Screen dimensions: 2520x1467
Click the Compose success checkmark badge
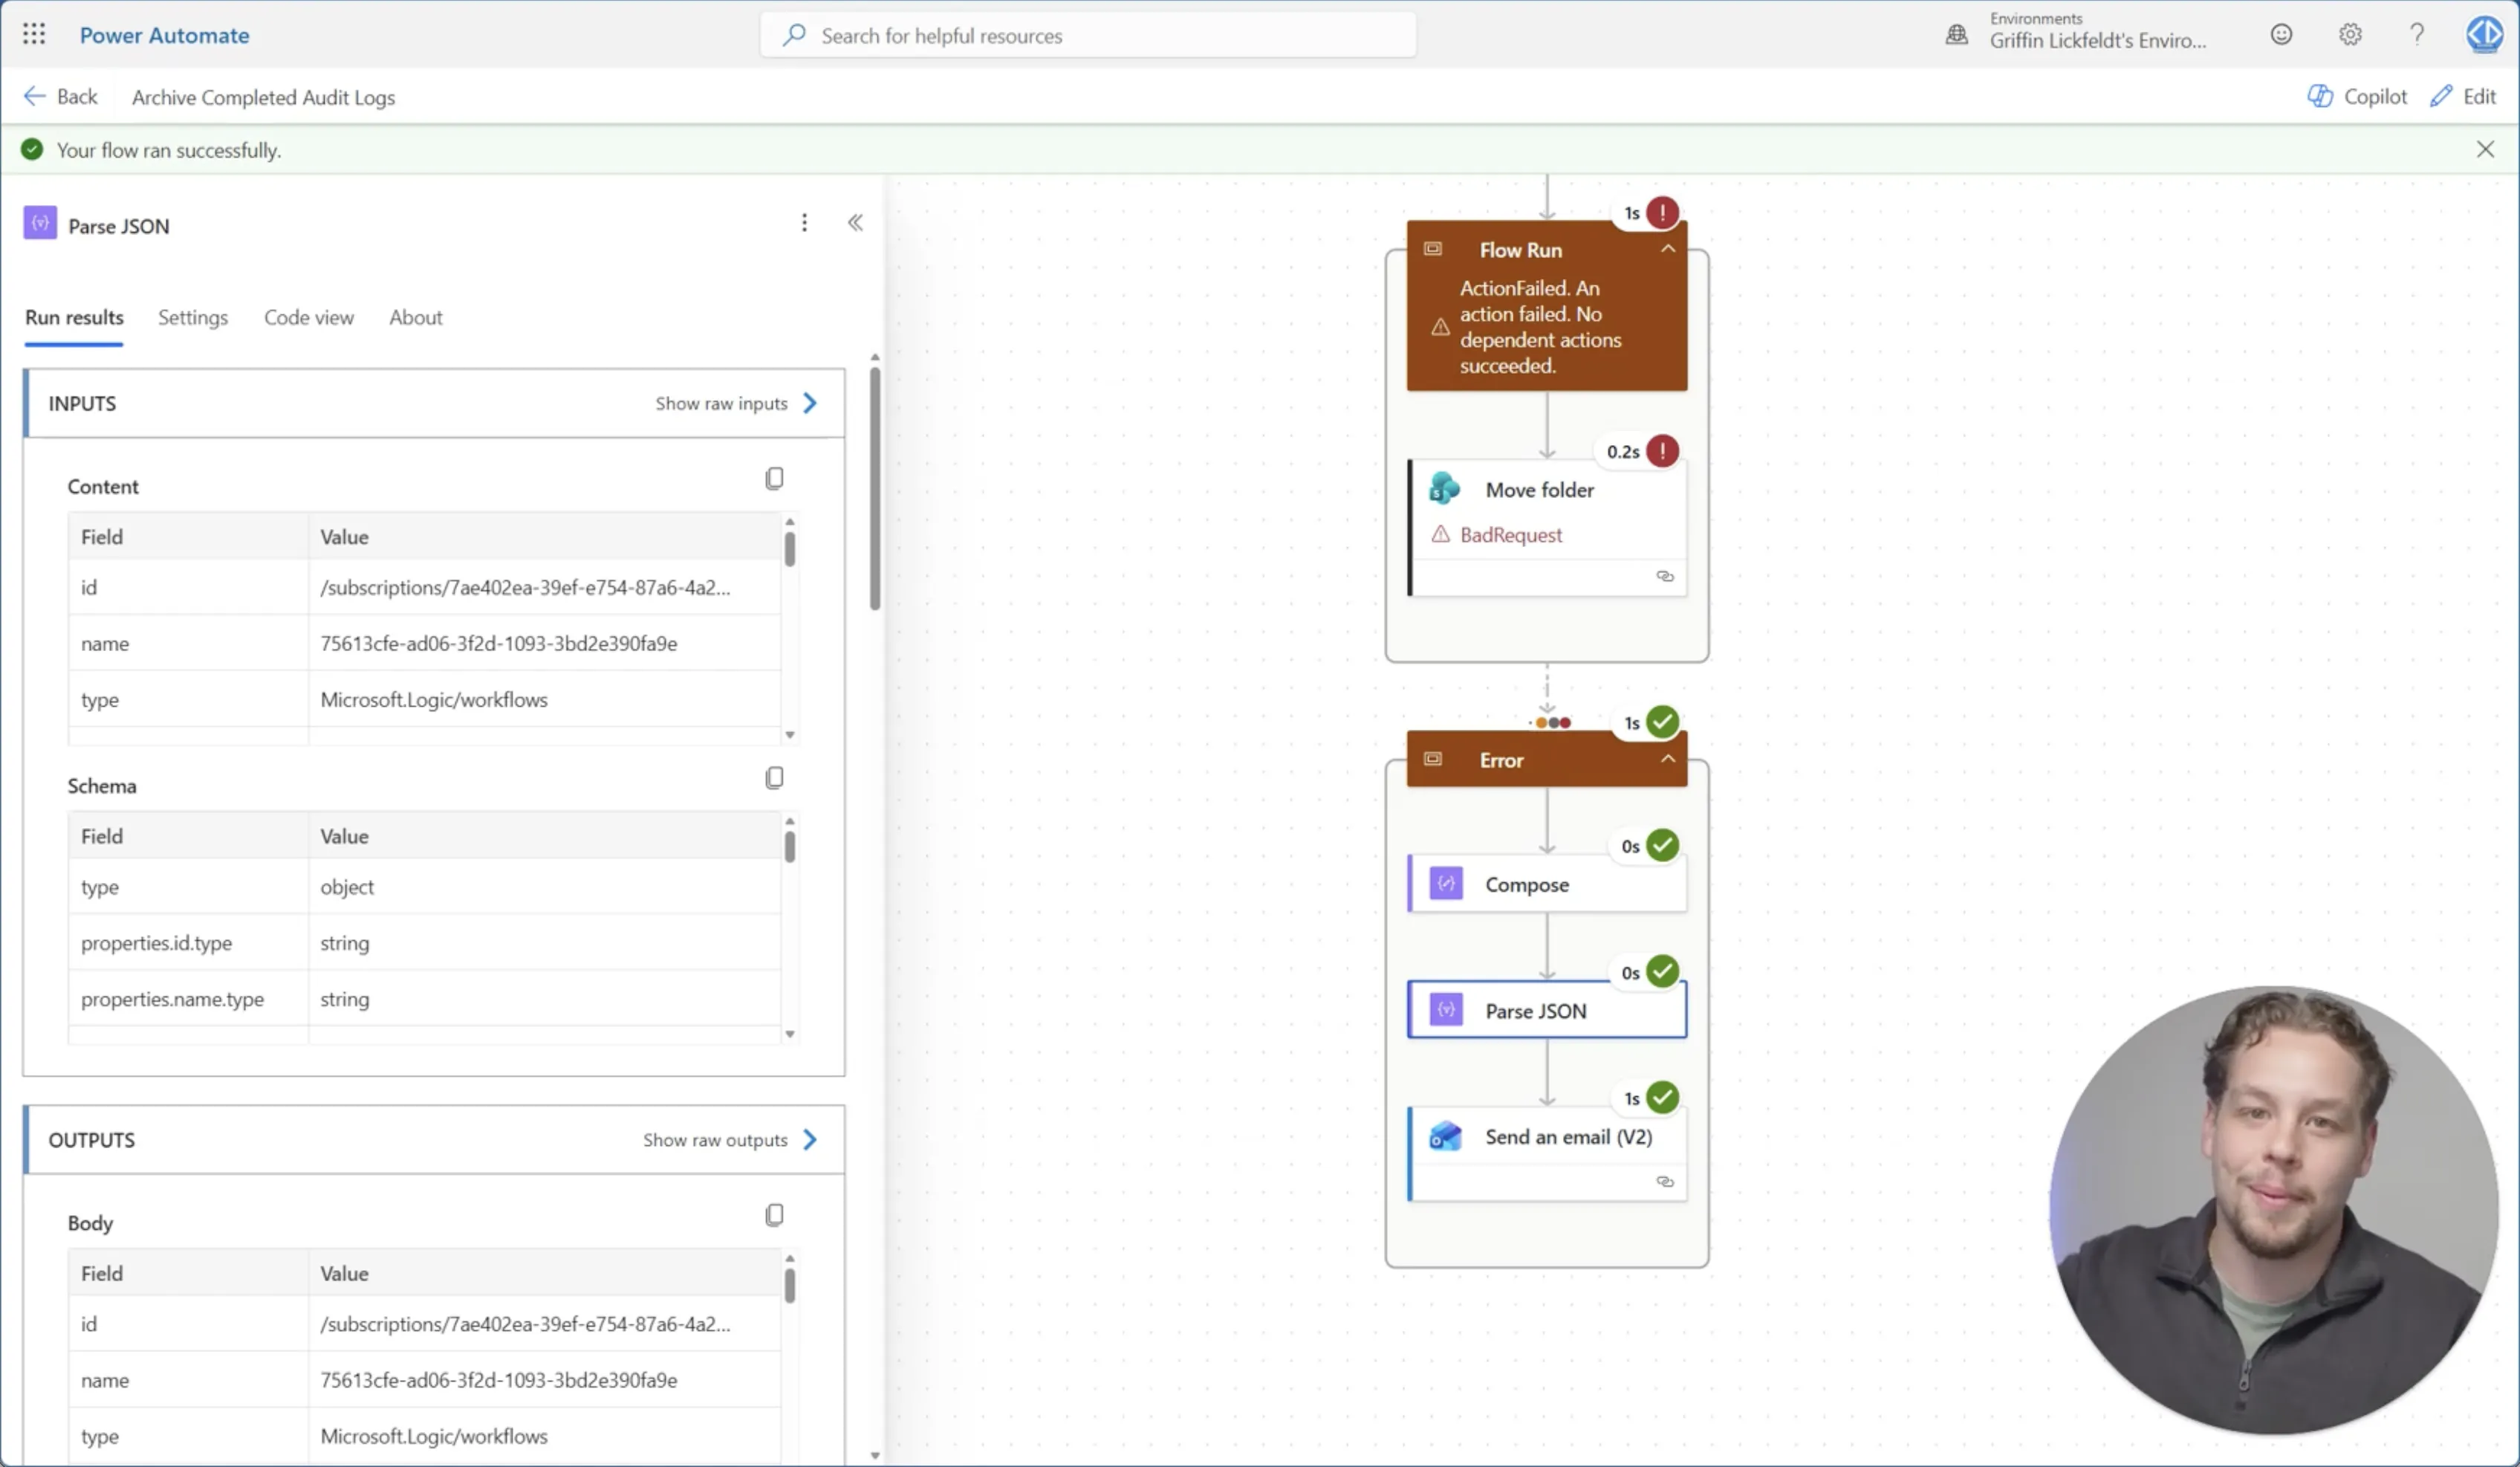tap(1663, 846)
